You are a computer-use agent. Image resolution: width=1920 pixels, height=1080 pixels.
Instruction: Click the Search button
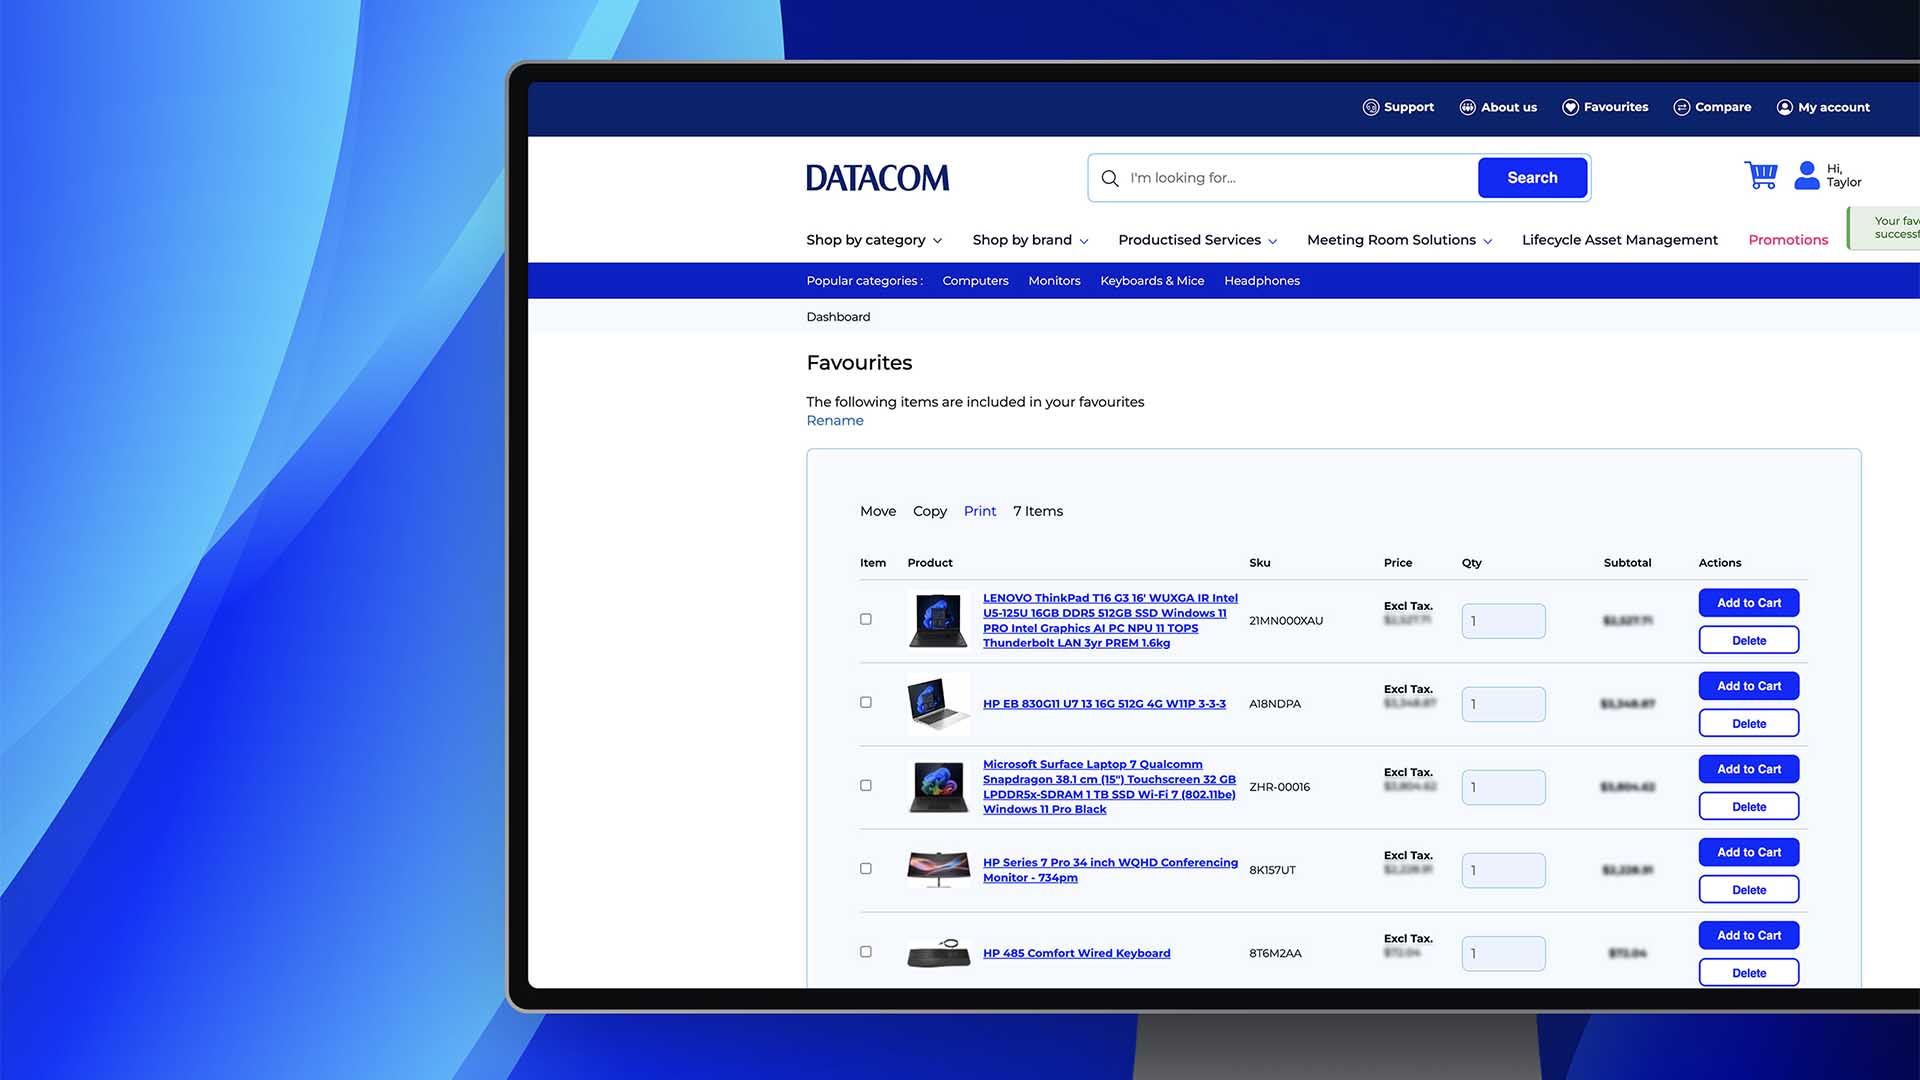1532,178
